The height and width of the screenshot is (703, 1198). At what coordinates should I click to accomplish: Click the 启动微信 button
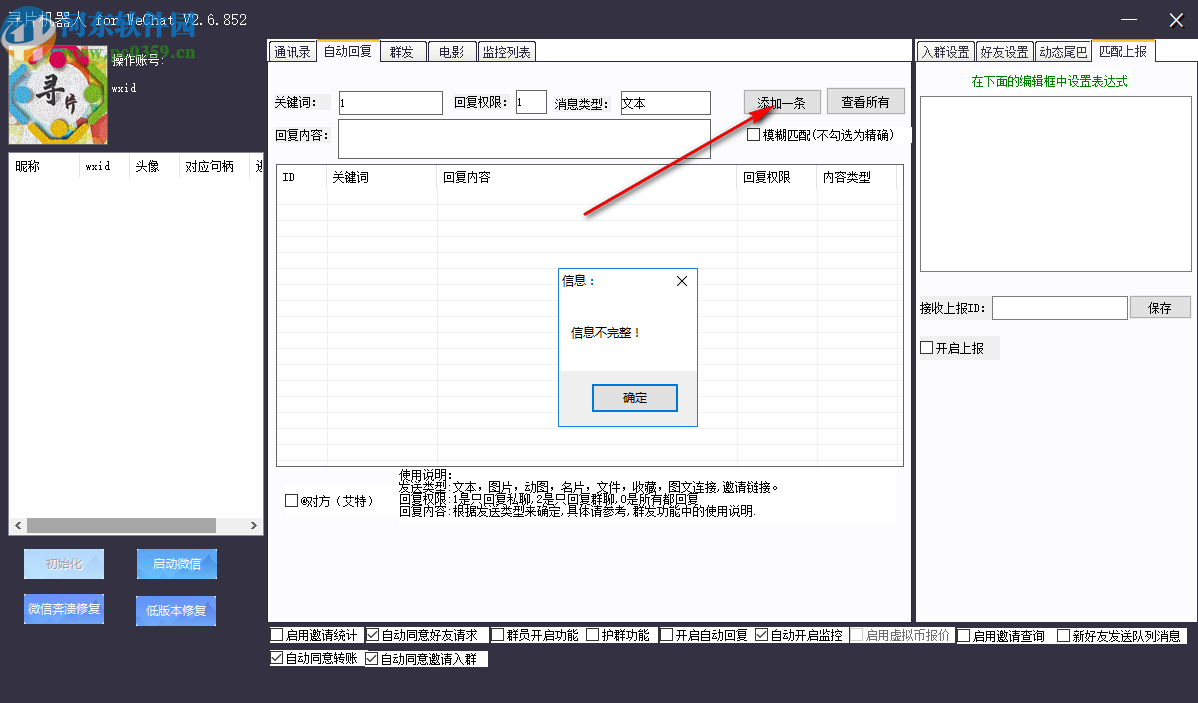[176, 563]
